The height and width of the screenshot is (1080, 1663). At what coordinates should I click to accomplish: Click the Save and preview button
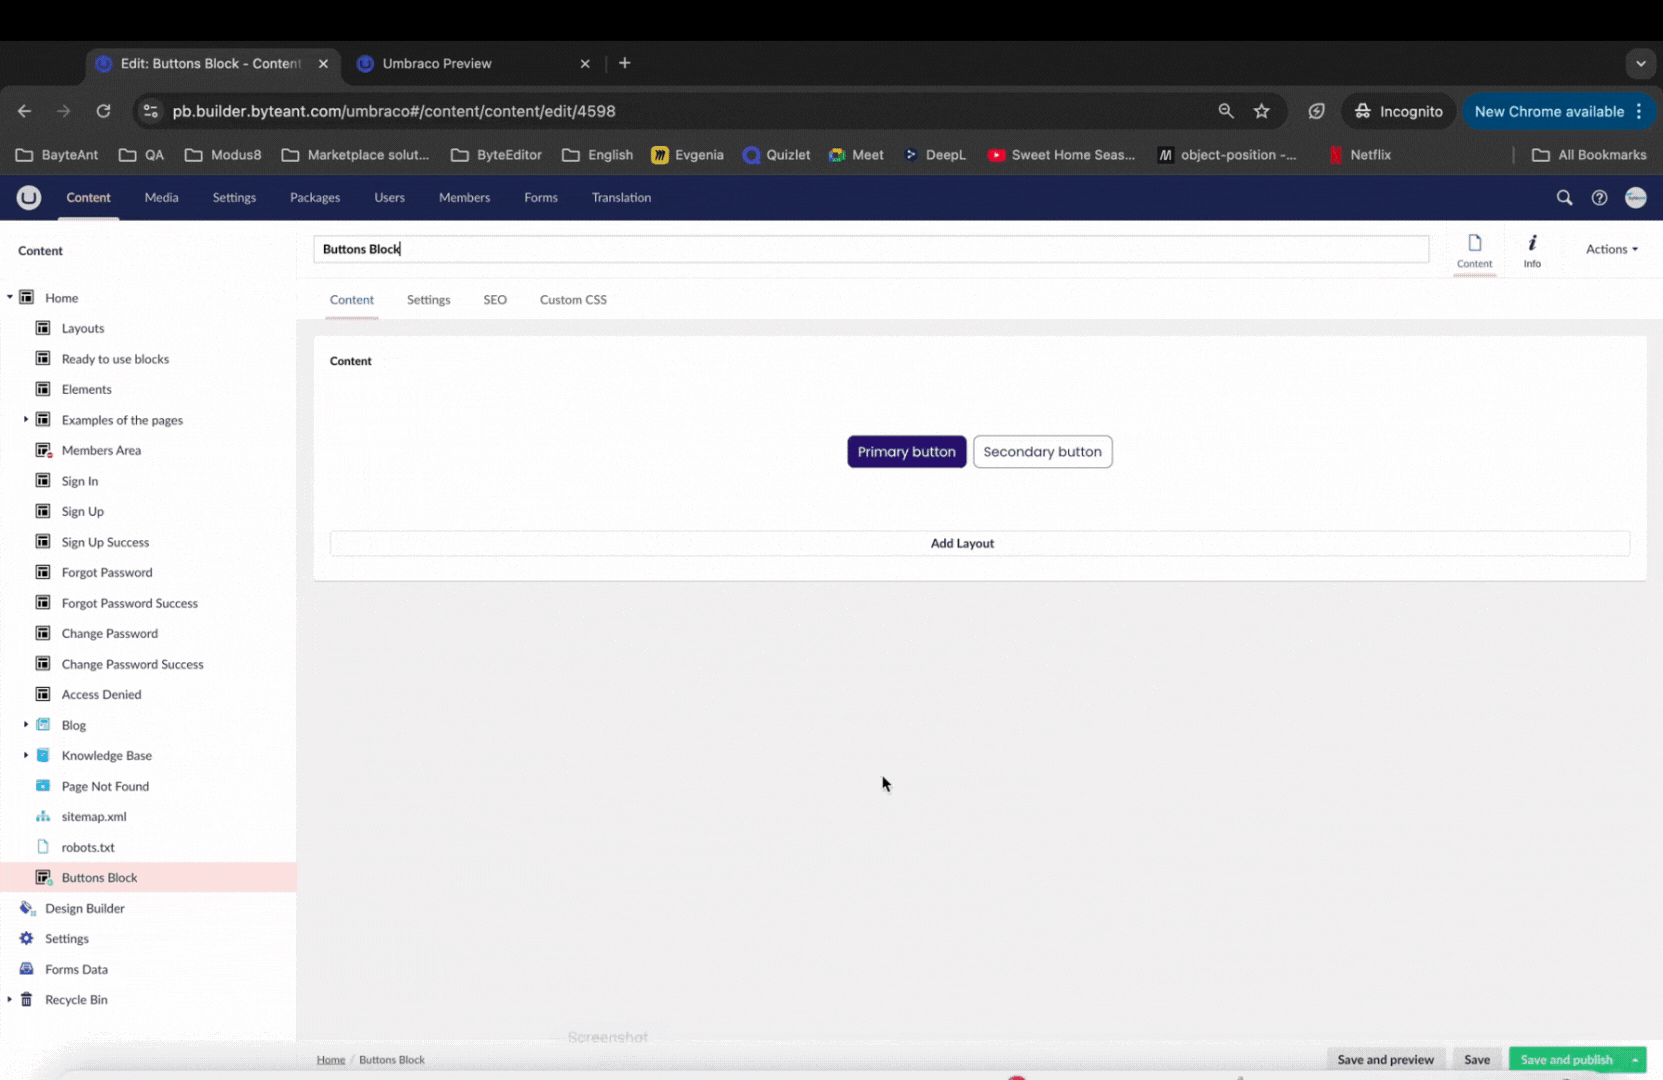(1385, 1060)
